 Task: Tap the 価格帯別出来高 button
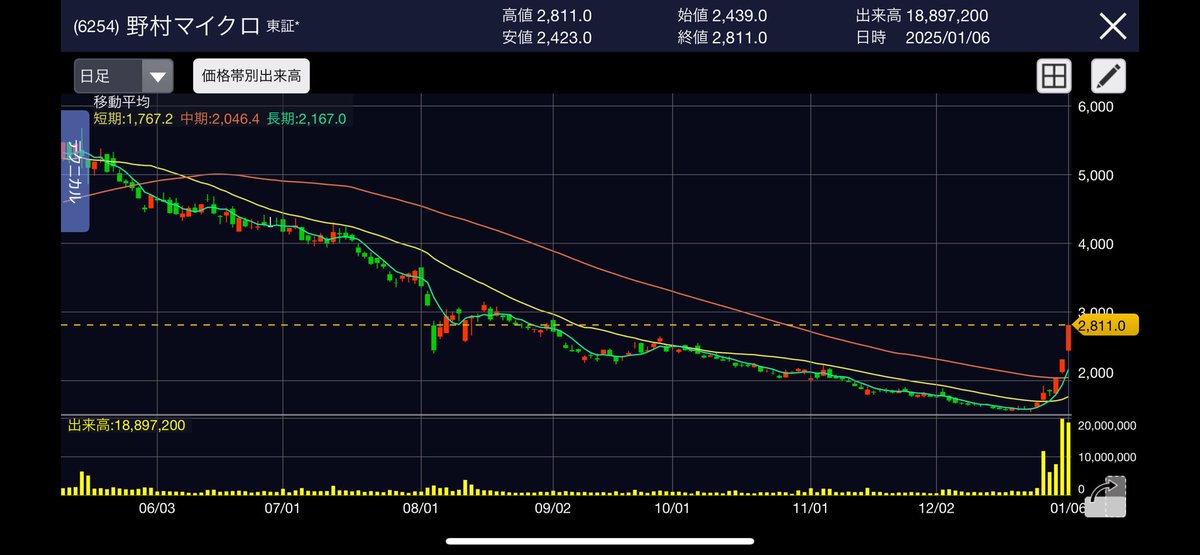252,76
